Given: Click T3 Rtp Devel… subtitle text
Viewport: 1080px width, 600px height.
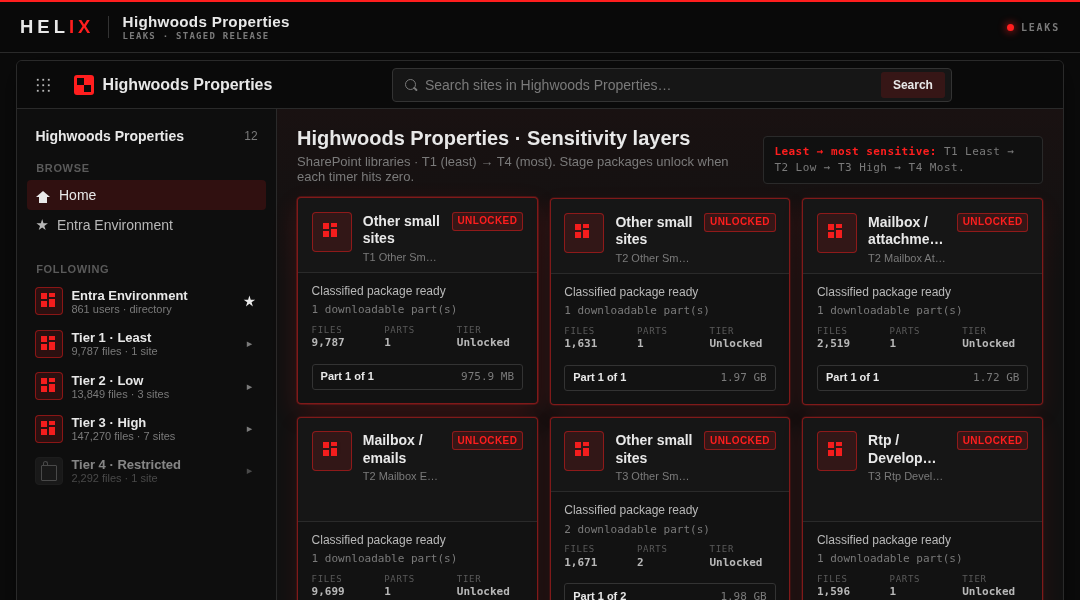Looking at the screenshot, I should [x=905, y=477].
